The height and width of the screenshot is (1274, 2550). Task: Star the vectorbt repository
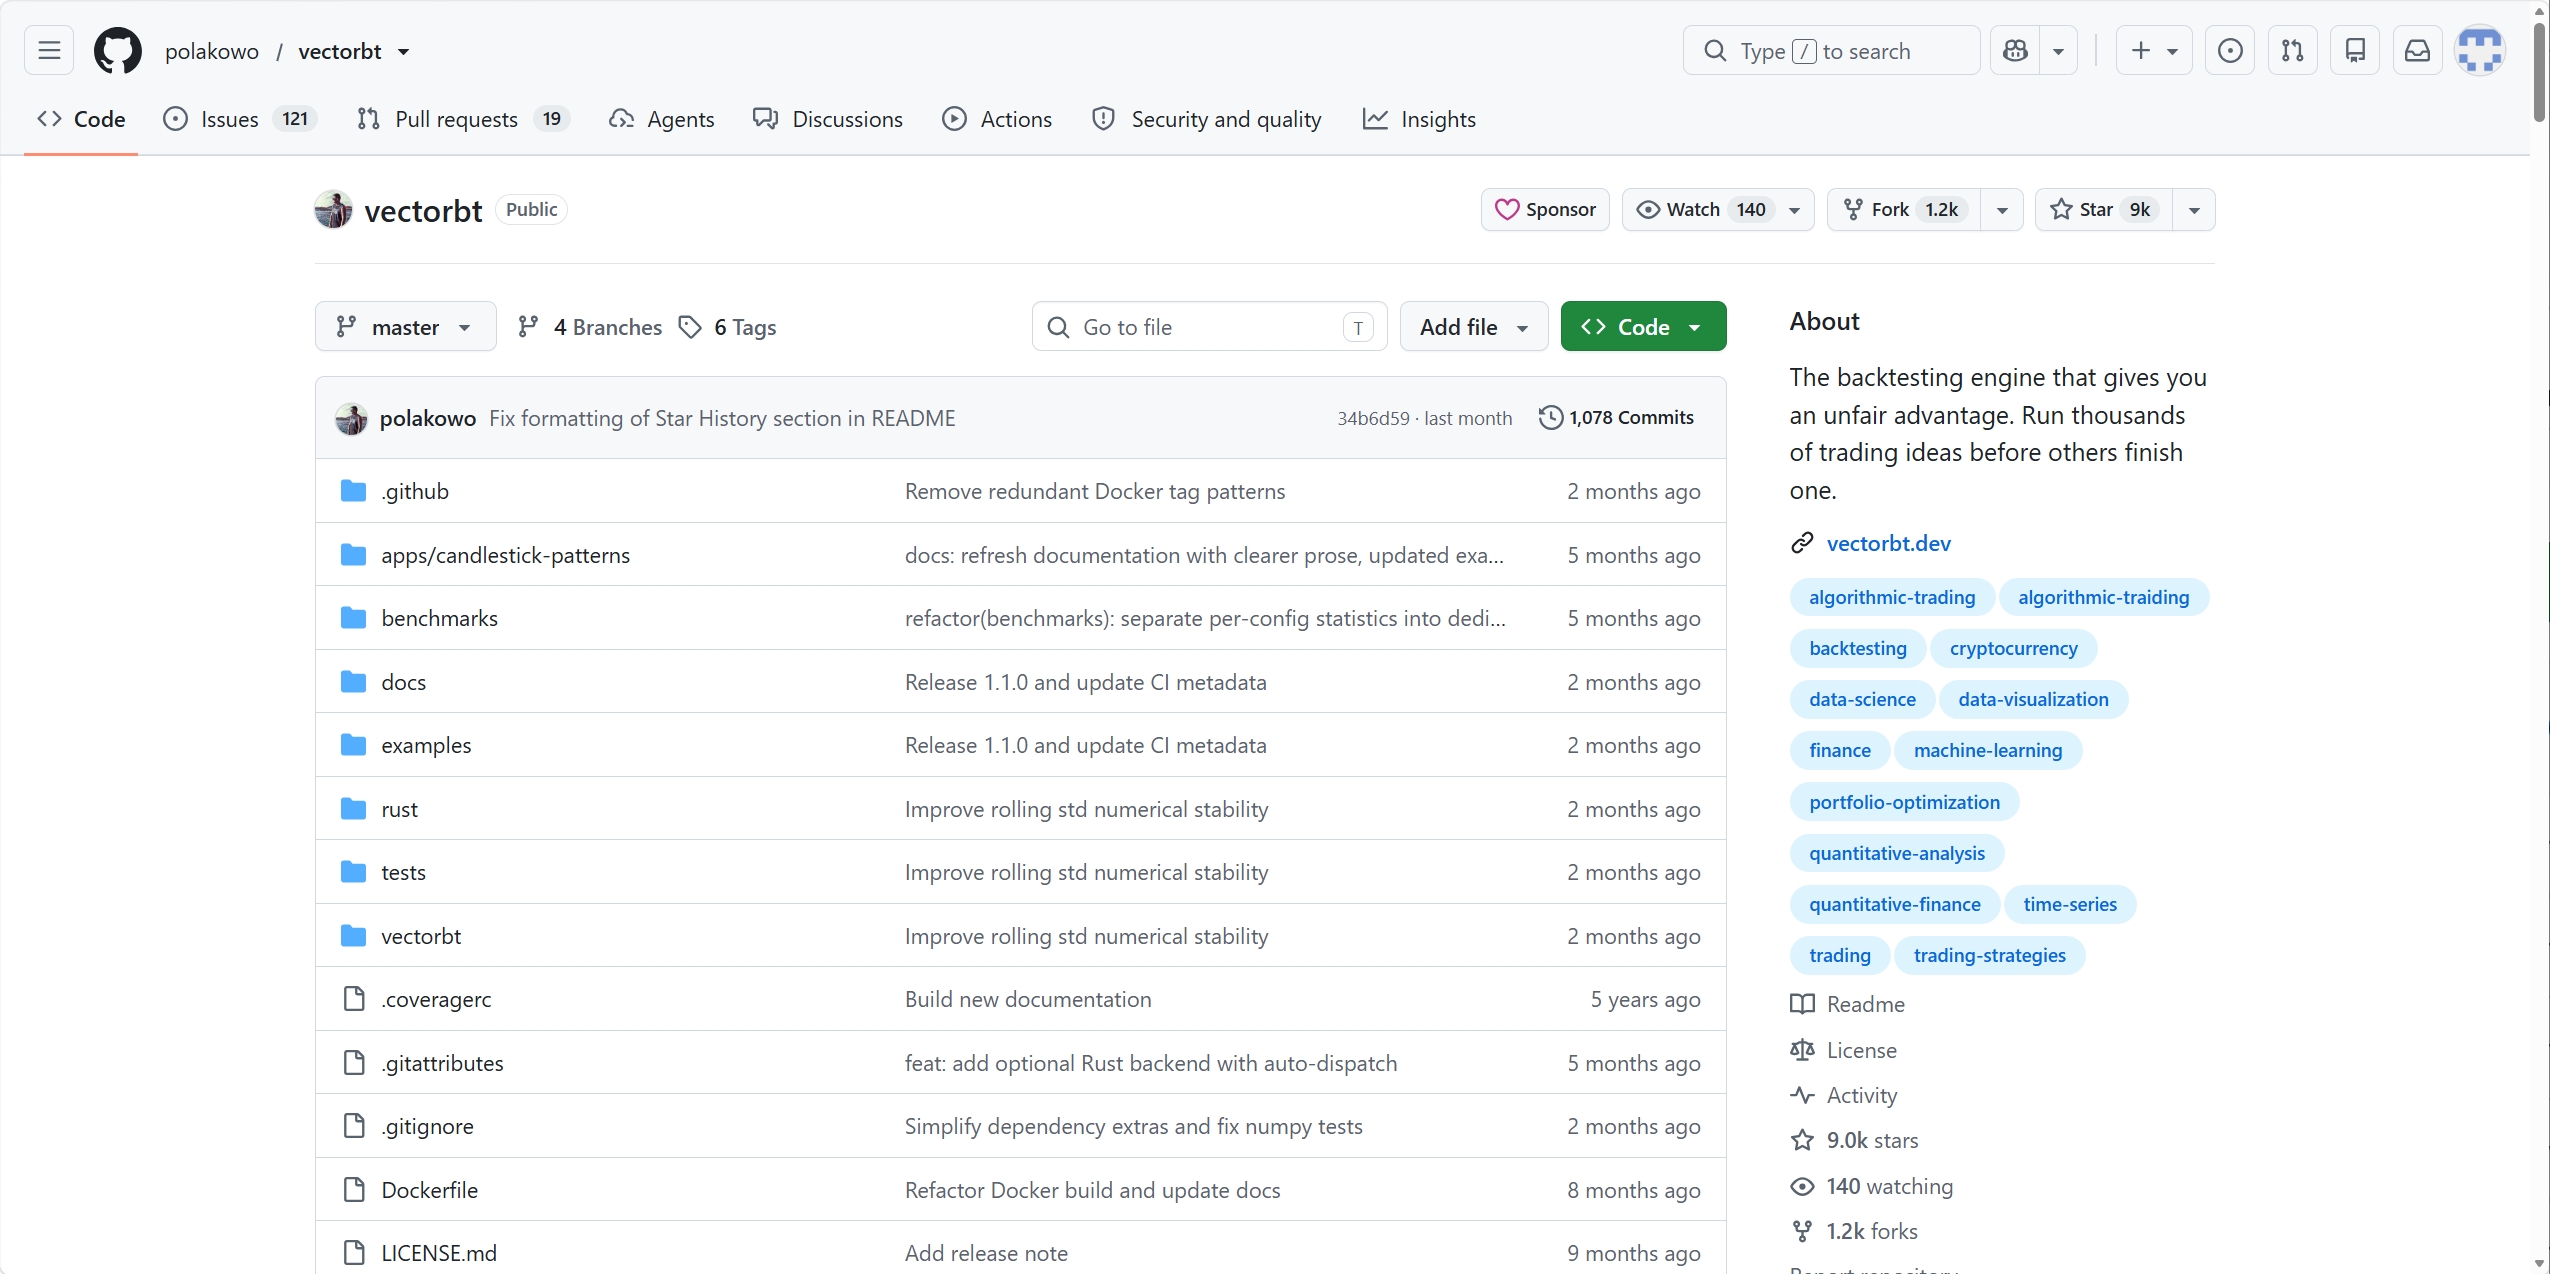[2103, 210]
